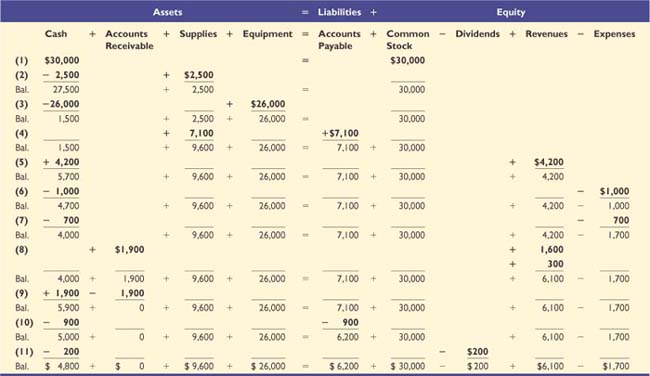The height and width of the screenshot is (376, 650).
Task: Select the 5,700 Cash balance
Action: click(x=68, y=177)
